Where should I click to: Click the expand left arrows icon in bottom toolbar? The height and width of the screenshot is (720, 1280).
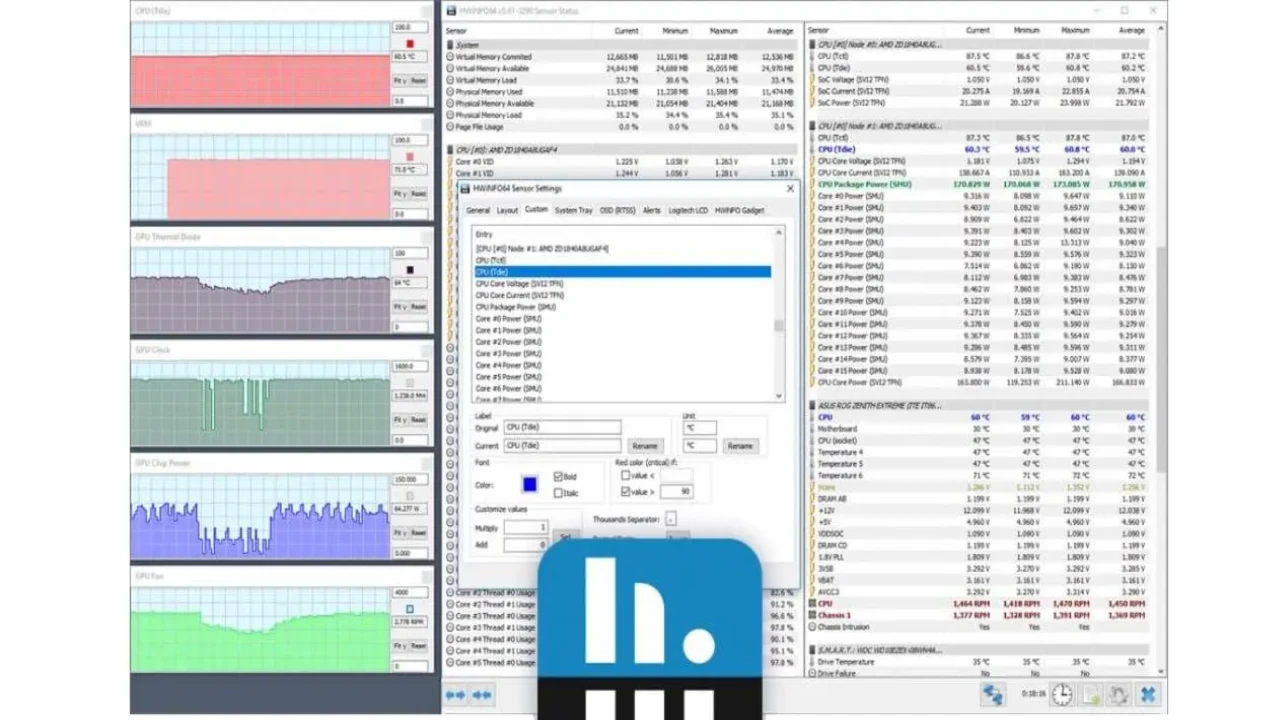tap(455, 694)
